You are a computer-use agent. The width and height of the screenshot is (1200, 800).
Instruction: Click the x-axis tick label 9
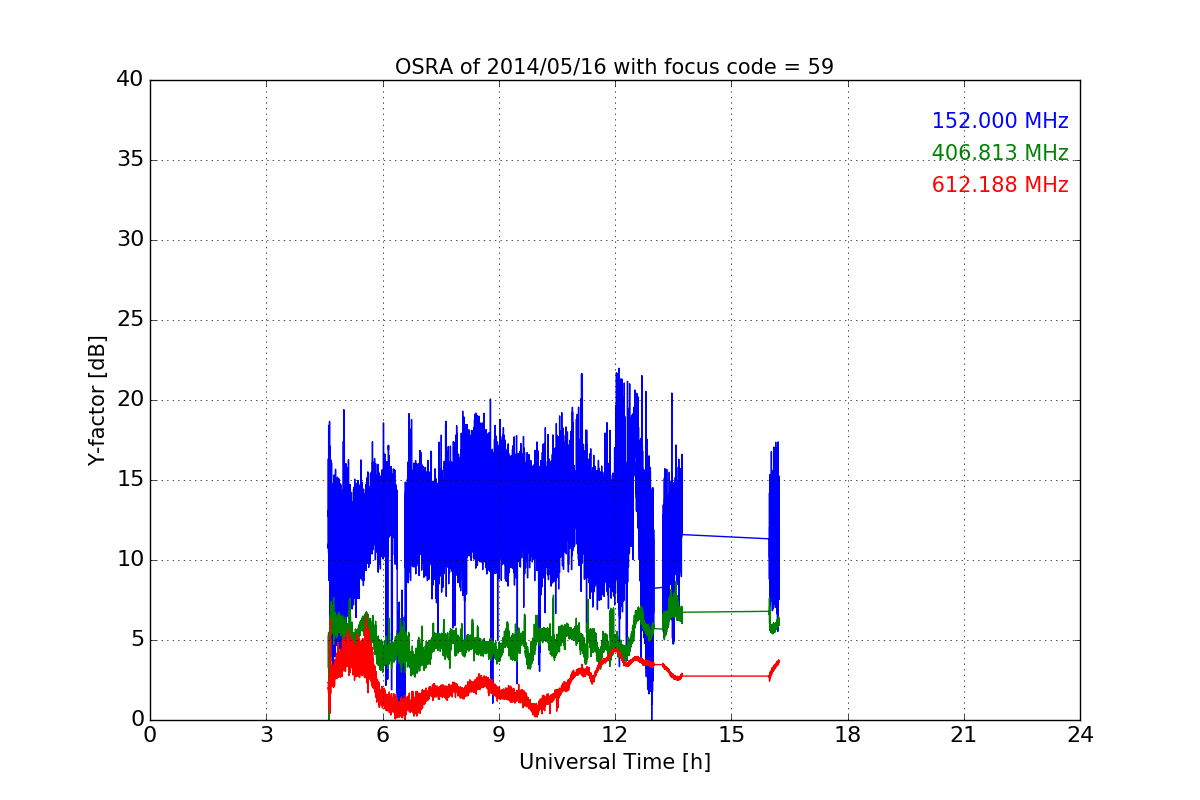(x=499, y=735)
